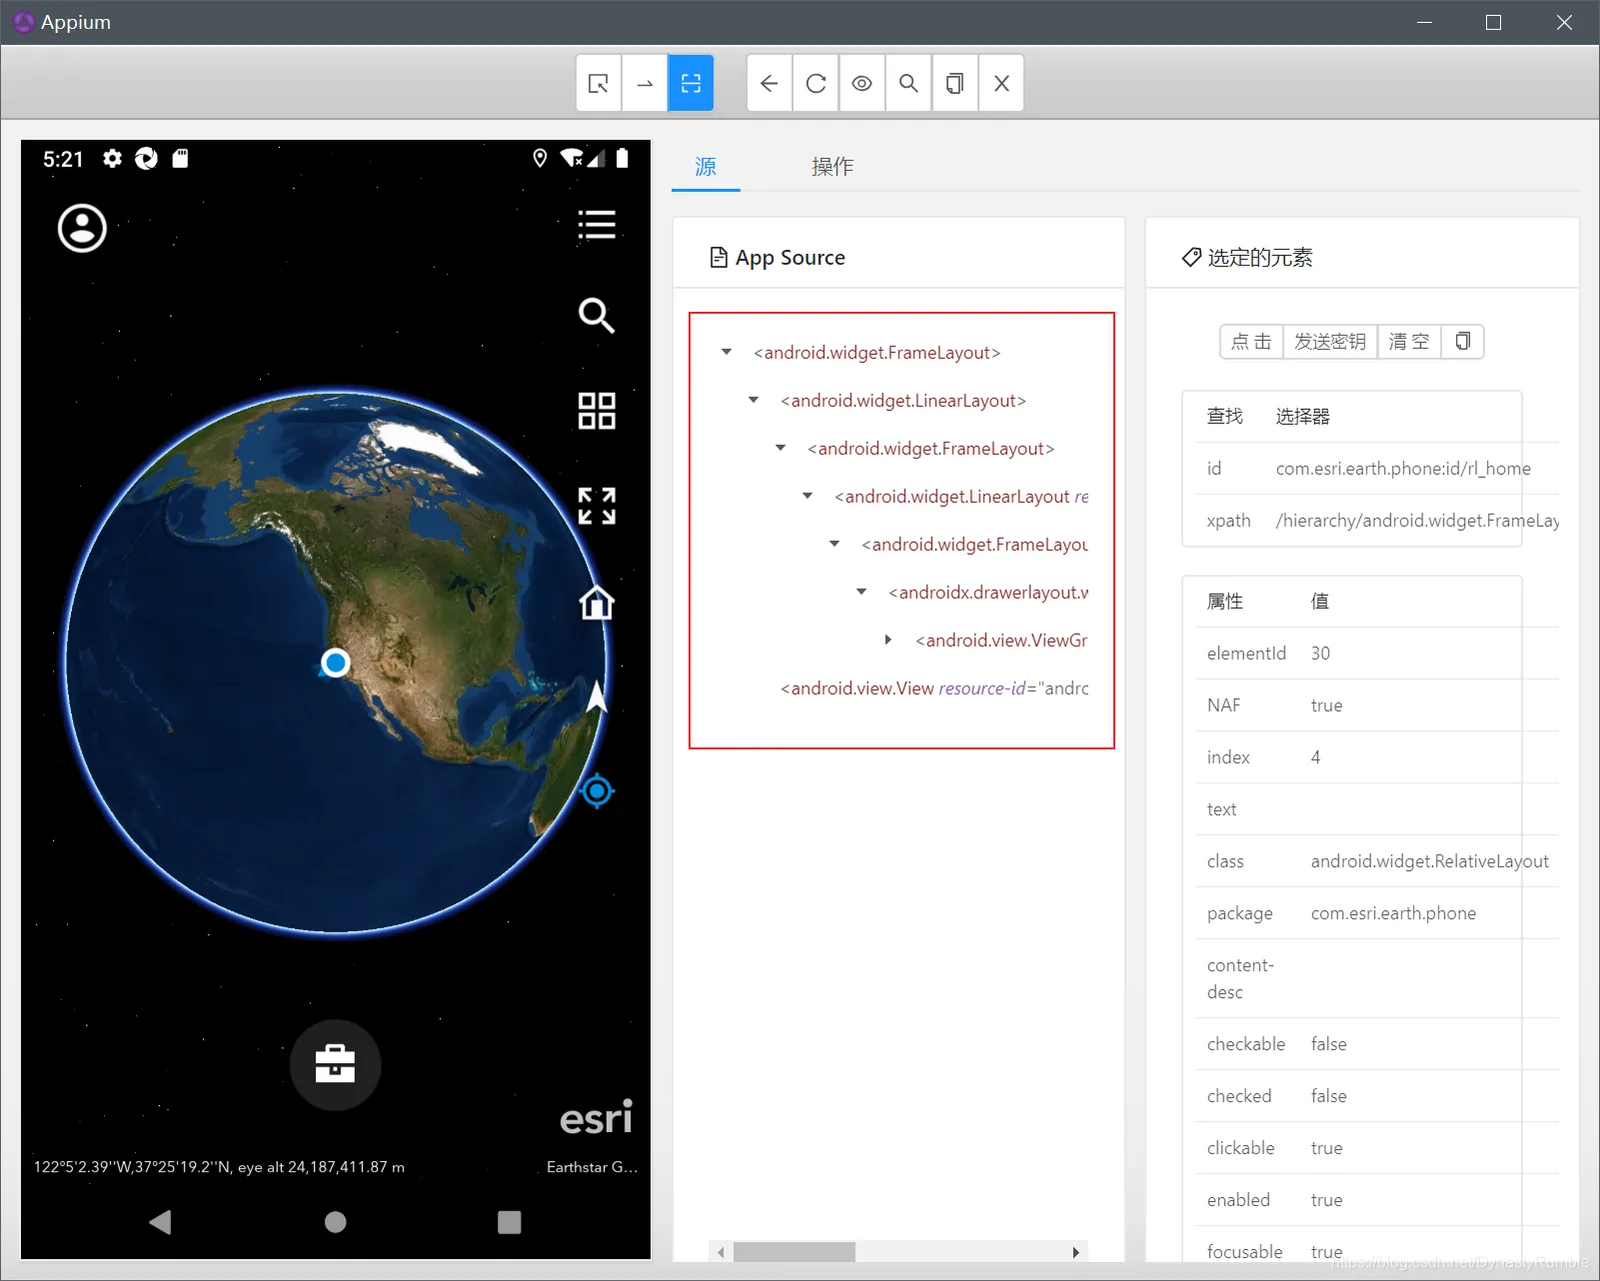Switch to the 源 (Source) tab
Image resolution: width=1600 pixels, height=1281 pixels.
[706, 166]
